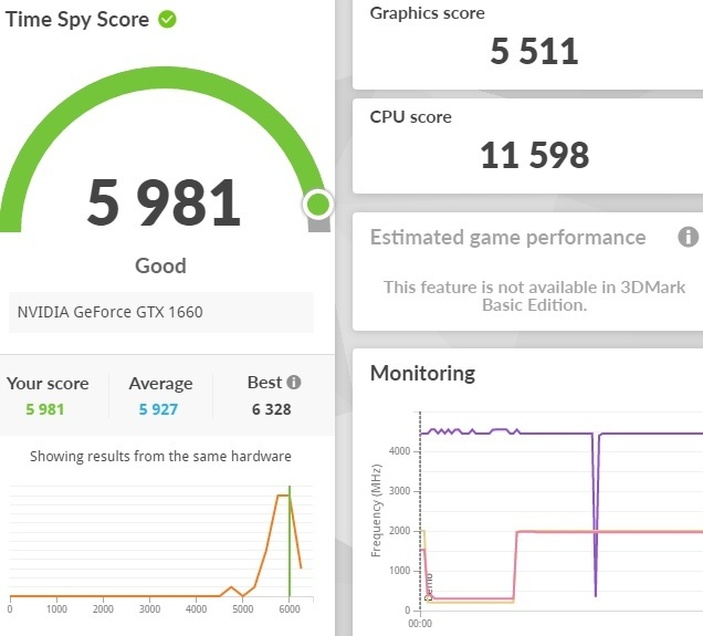Click the Graphics score value 5 511
The width and height of the screenshot is (703, 636).
point(534,51)
